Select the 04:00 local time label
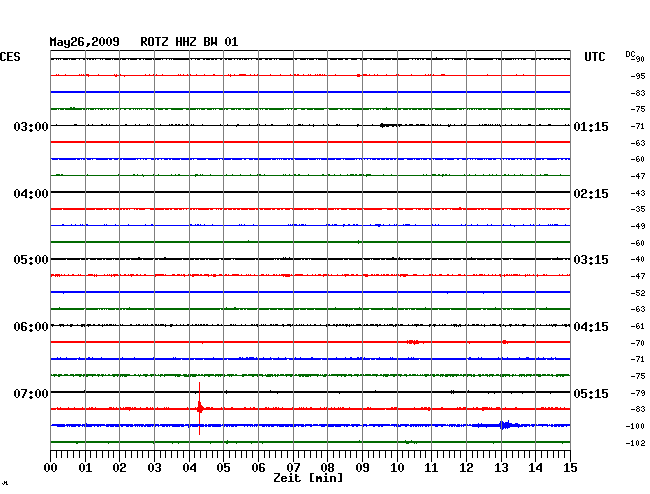This screenshot has width=650, height=494. coord(31,194)
